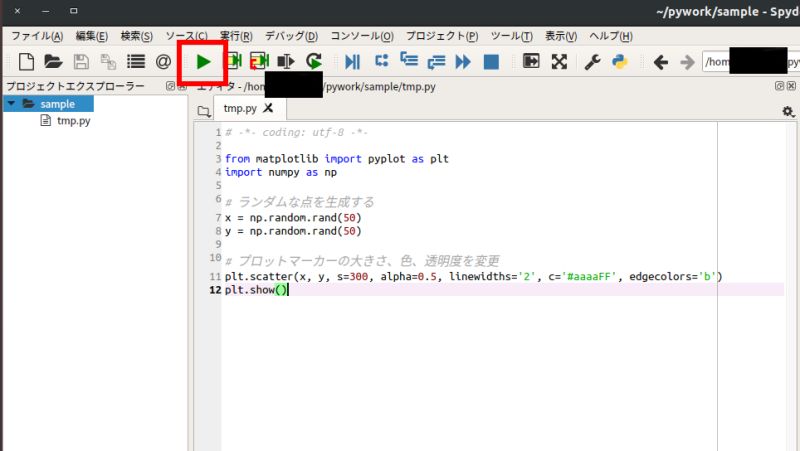Screen dimensions: 800x451
Task: Run selection or current line
Action: [286, 62]
